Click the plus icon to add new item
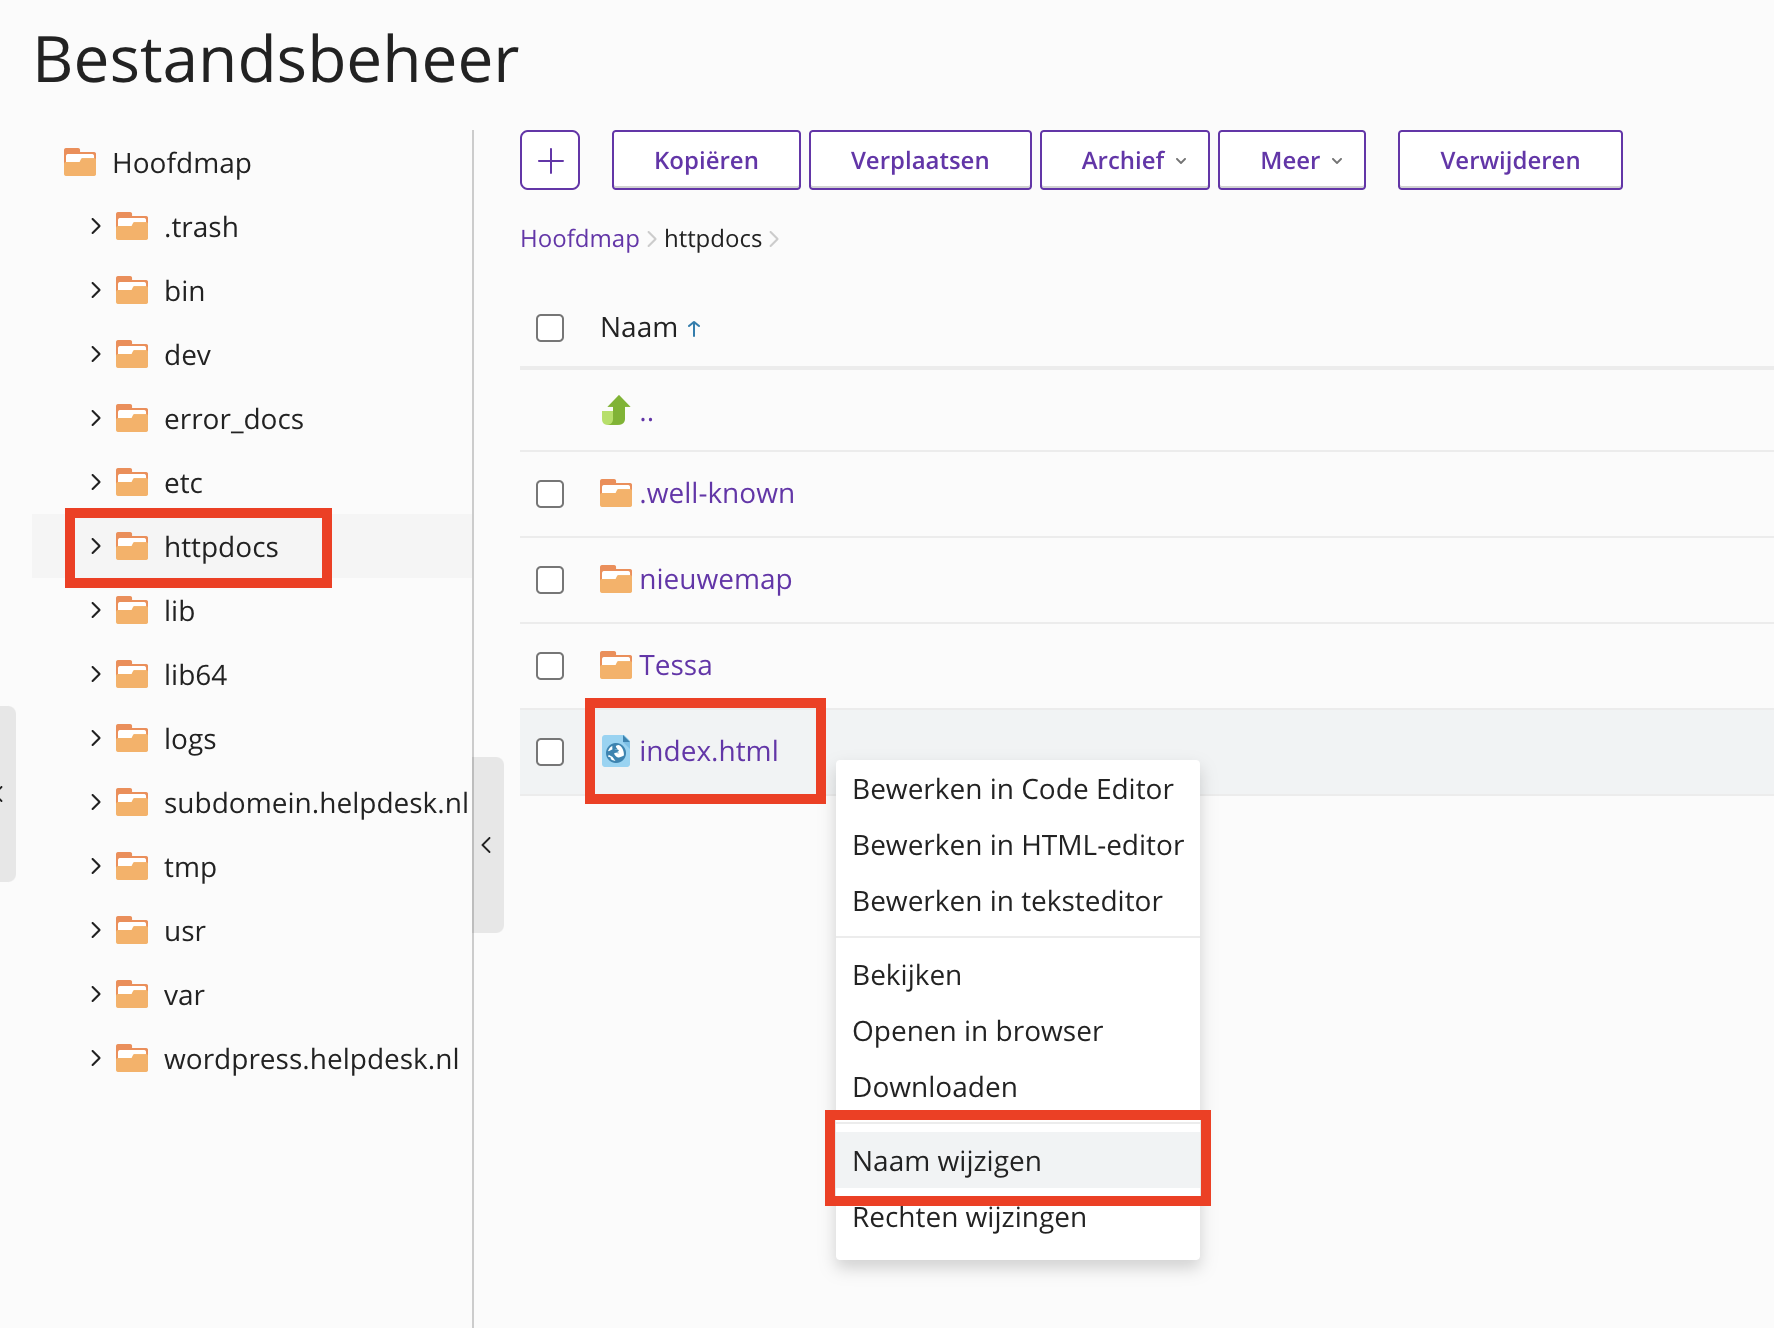Image resolution: width=1774 pixels, height=1328 pixels. pos(550,160)
